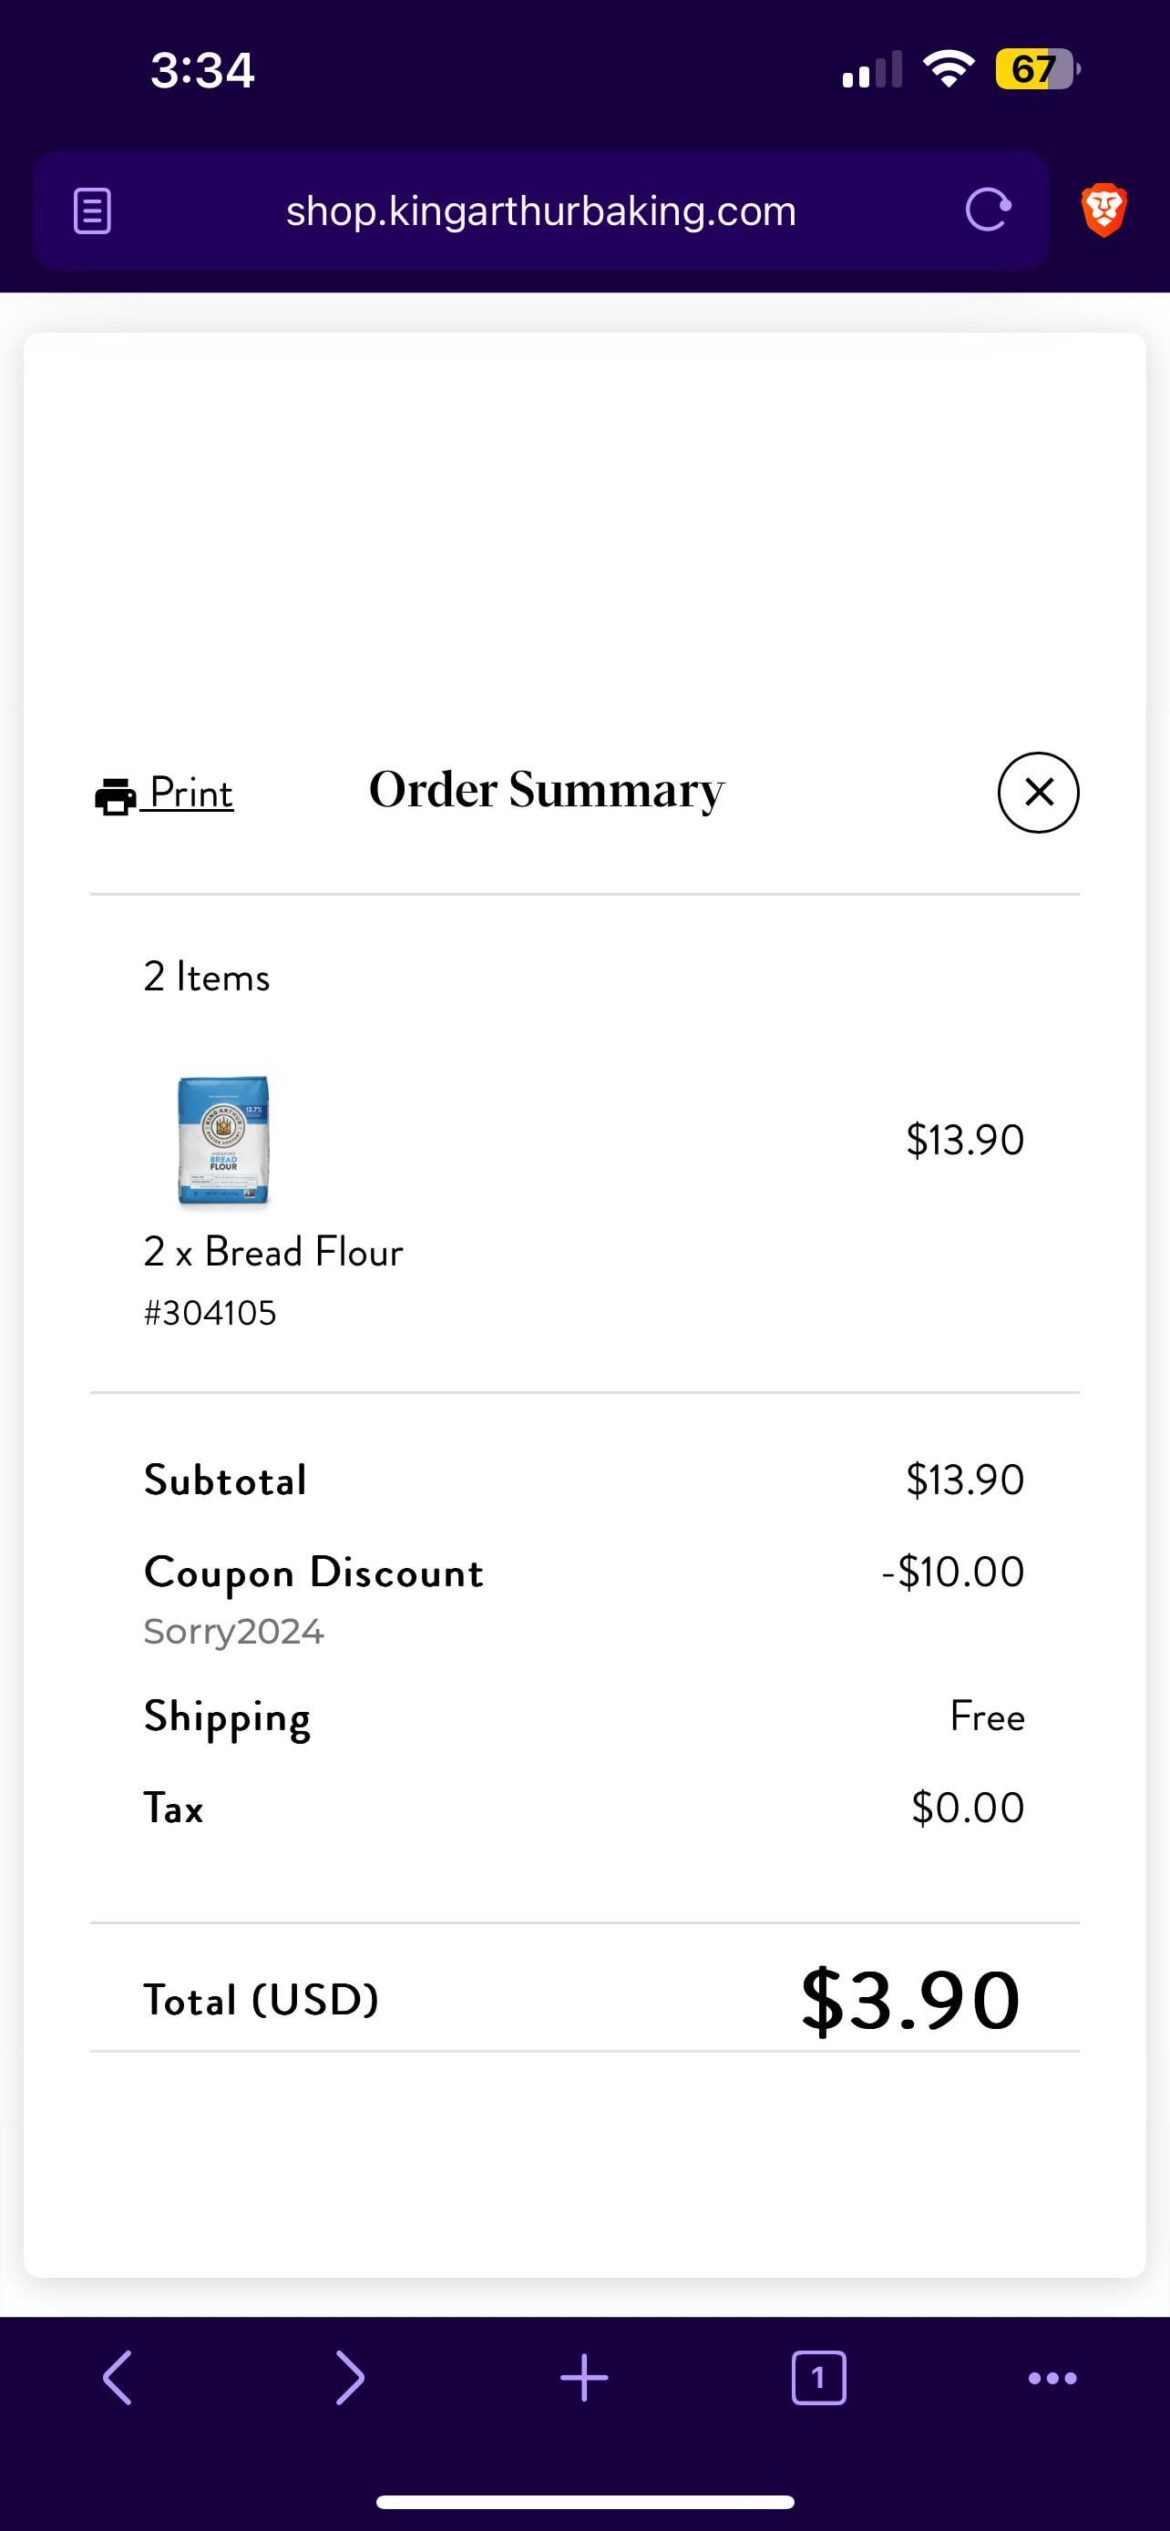1170x2531 pixels.
Task: Dismiss the Order Summary with the X
Action: coord(1037,792)
